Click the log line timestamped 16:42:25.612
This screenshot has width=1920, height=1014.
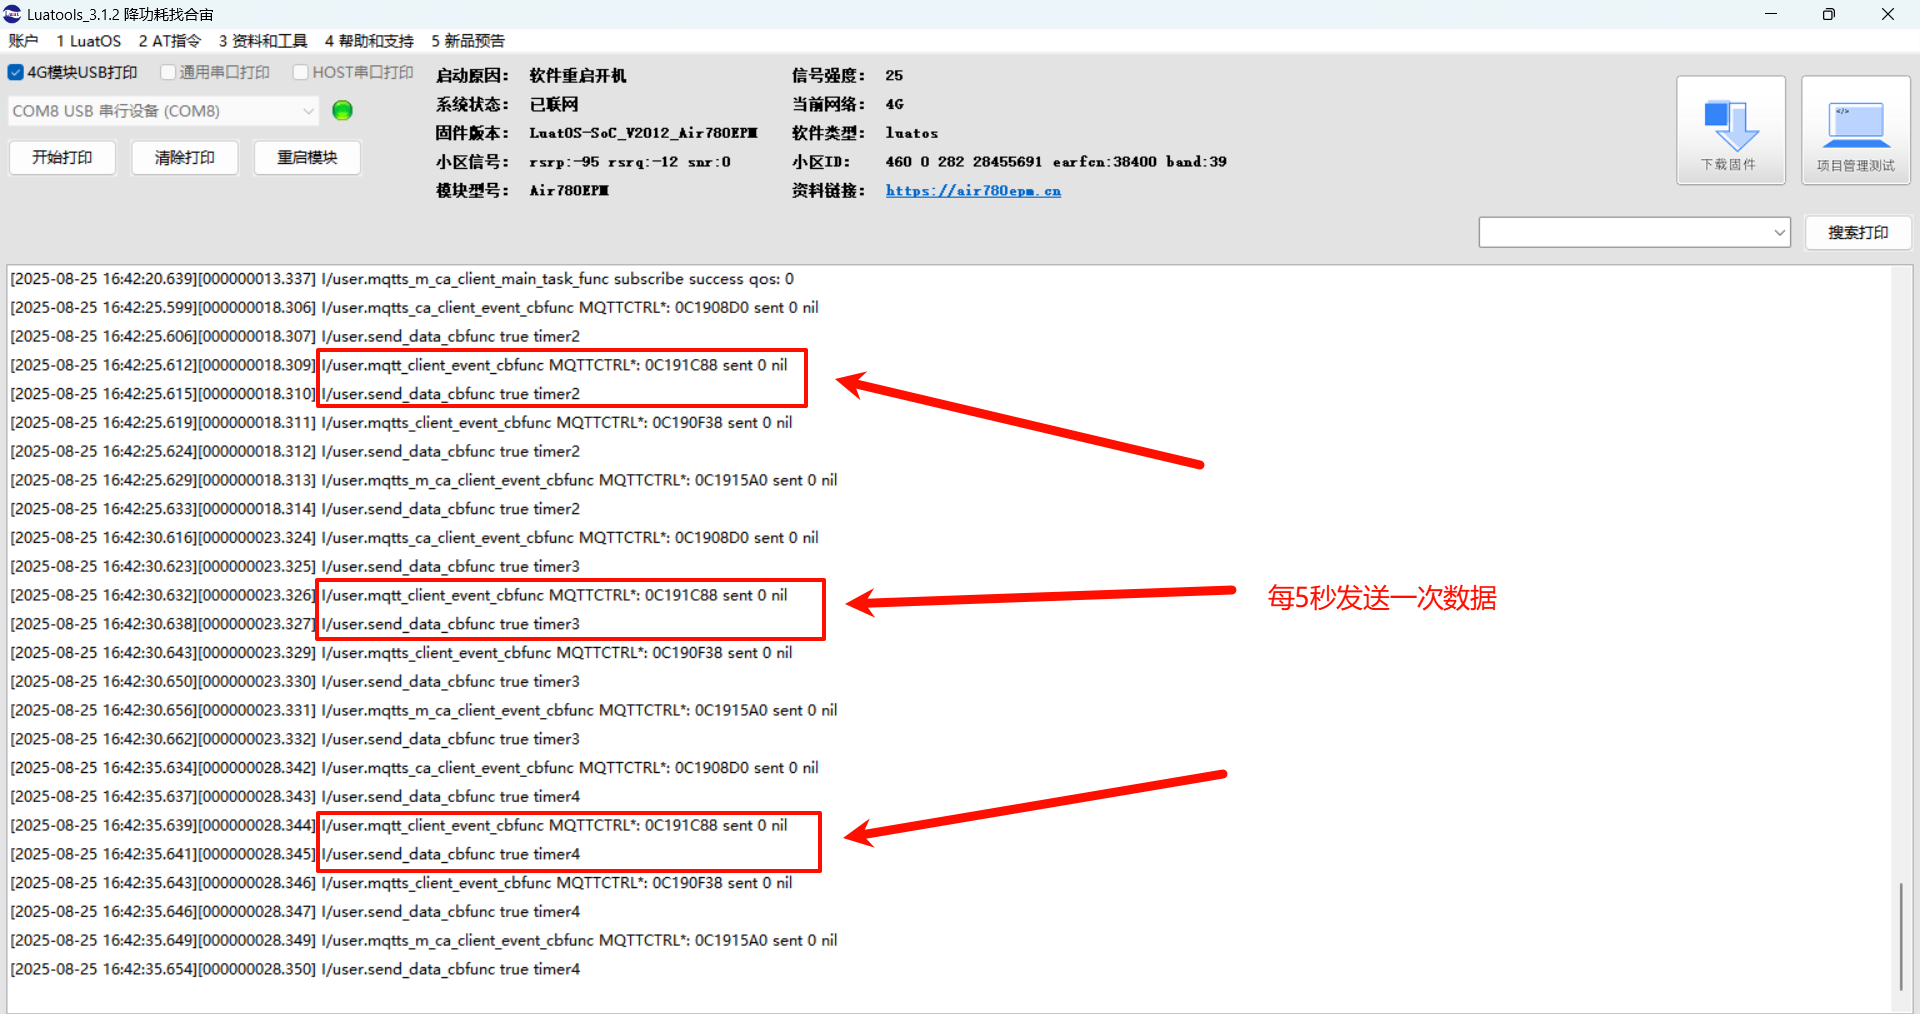click(399, 365)
